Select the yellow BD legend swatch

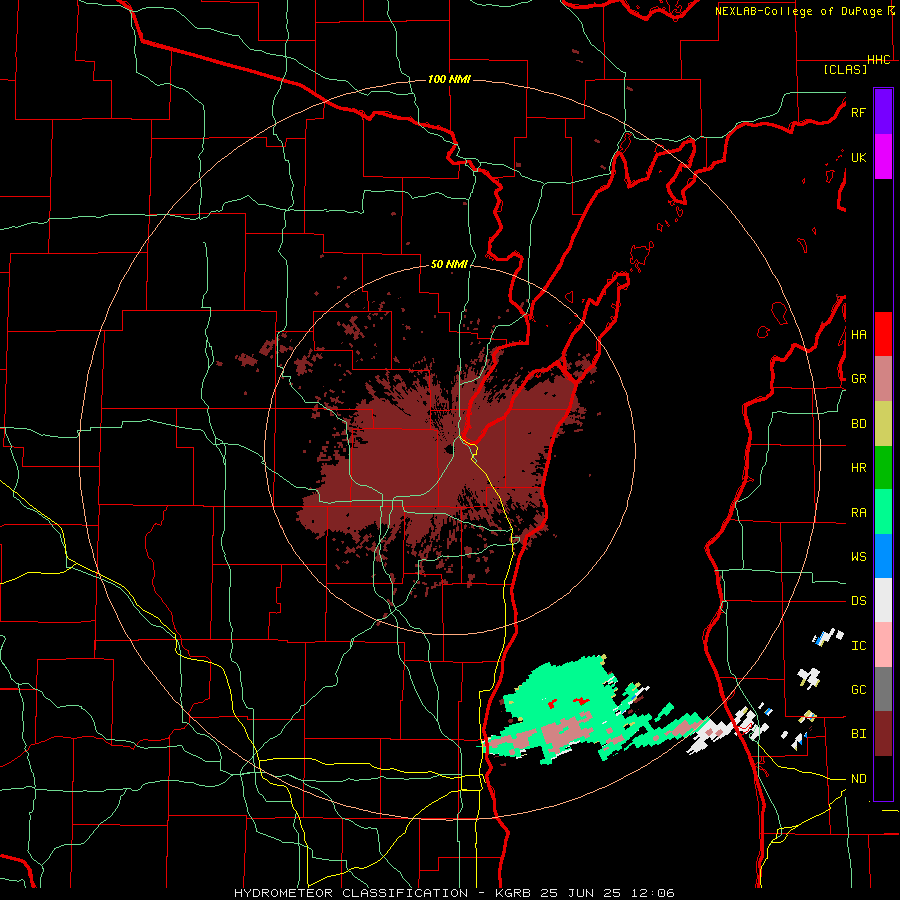point(883,423)
